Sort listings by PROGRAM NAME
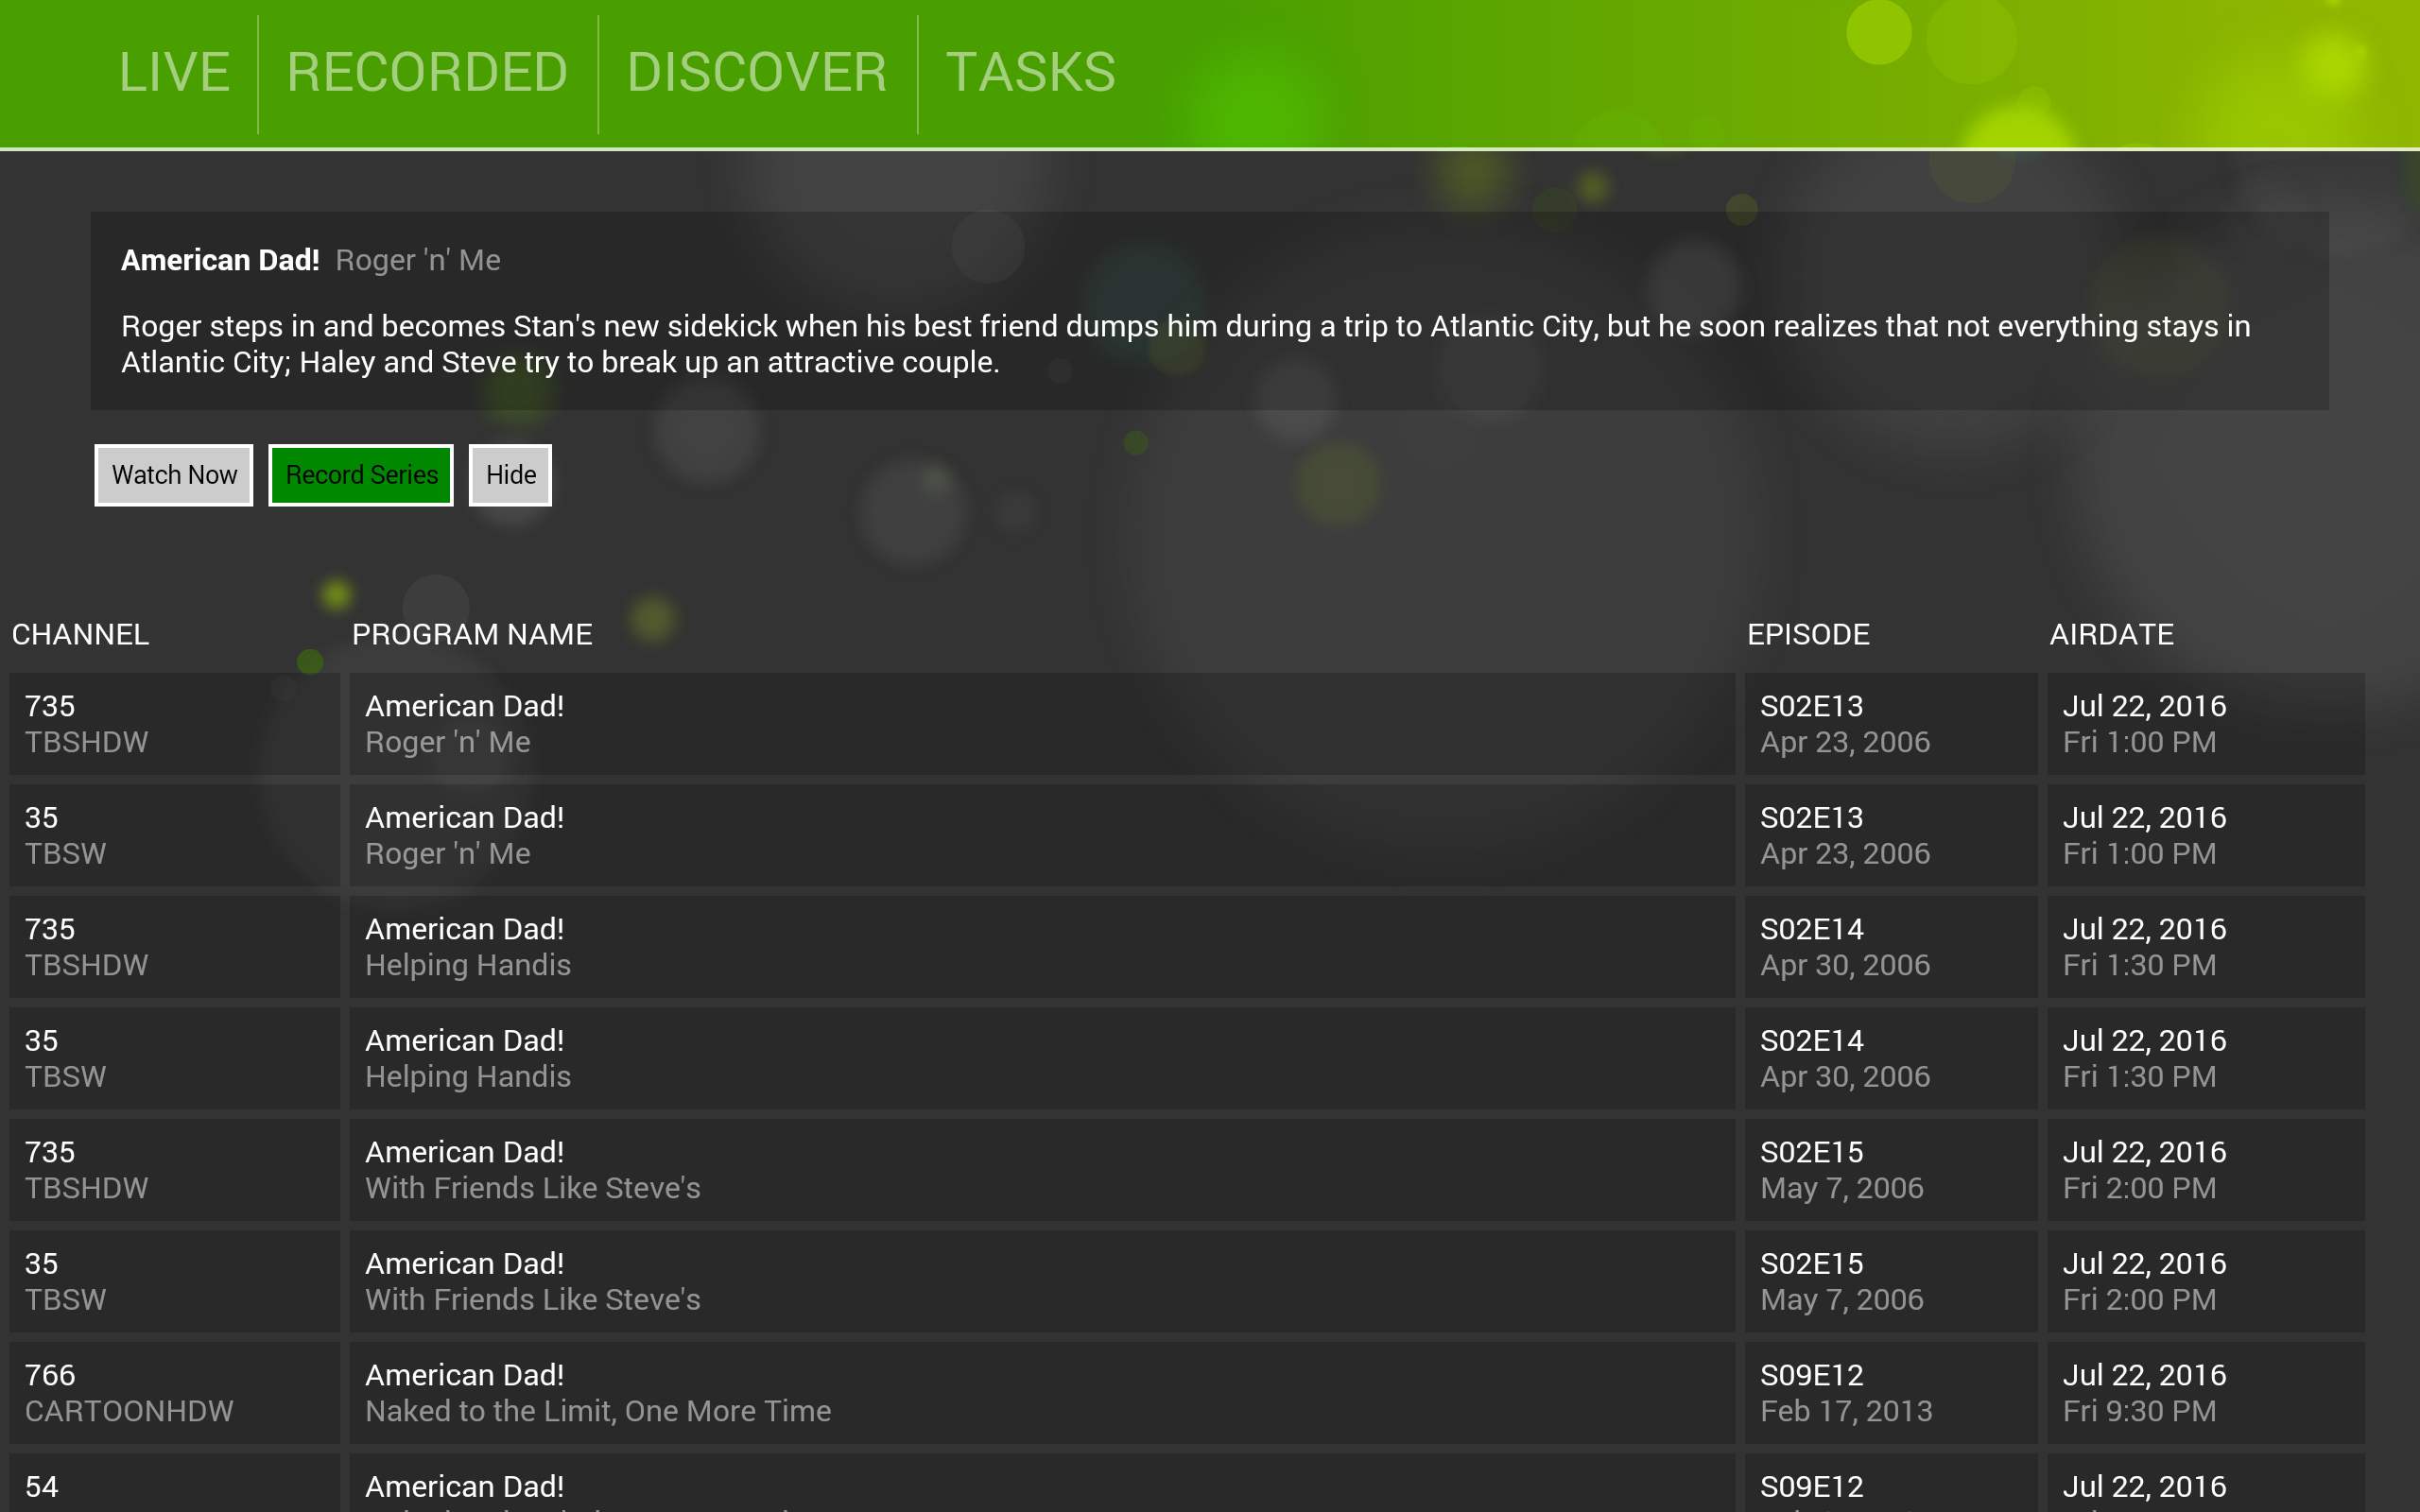Image resolution: width=2420 pixels, height=1512 pixels. [473, 633]
